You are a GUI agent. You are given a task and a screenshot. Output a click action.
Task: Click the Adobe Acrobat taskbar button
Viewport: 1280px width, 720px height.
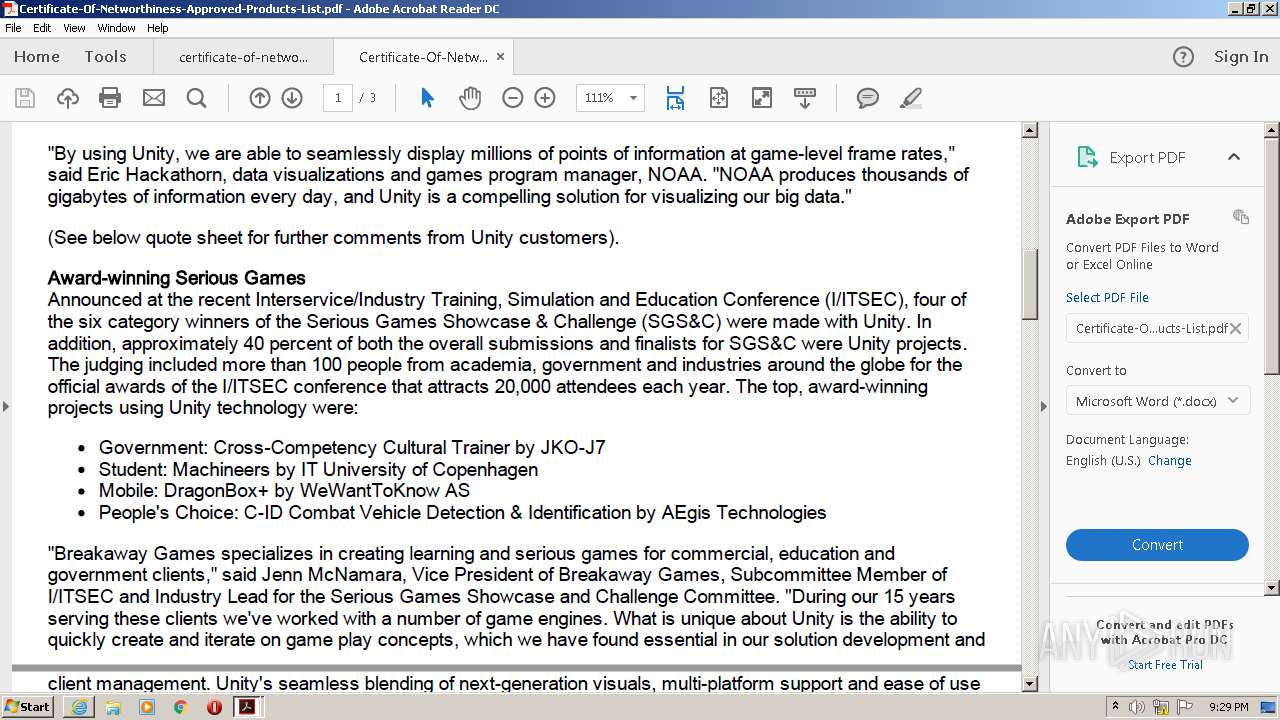pyautogui.click(x=247, y=707)
